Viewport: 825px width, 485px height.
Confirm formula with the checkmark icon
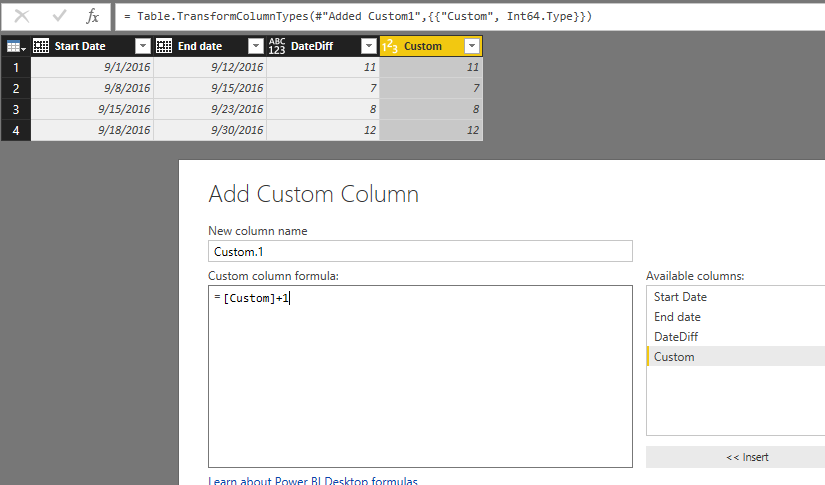point(59,16)
